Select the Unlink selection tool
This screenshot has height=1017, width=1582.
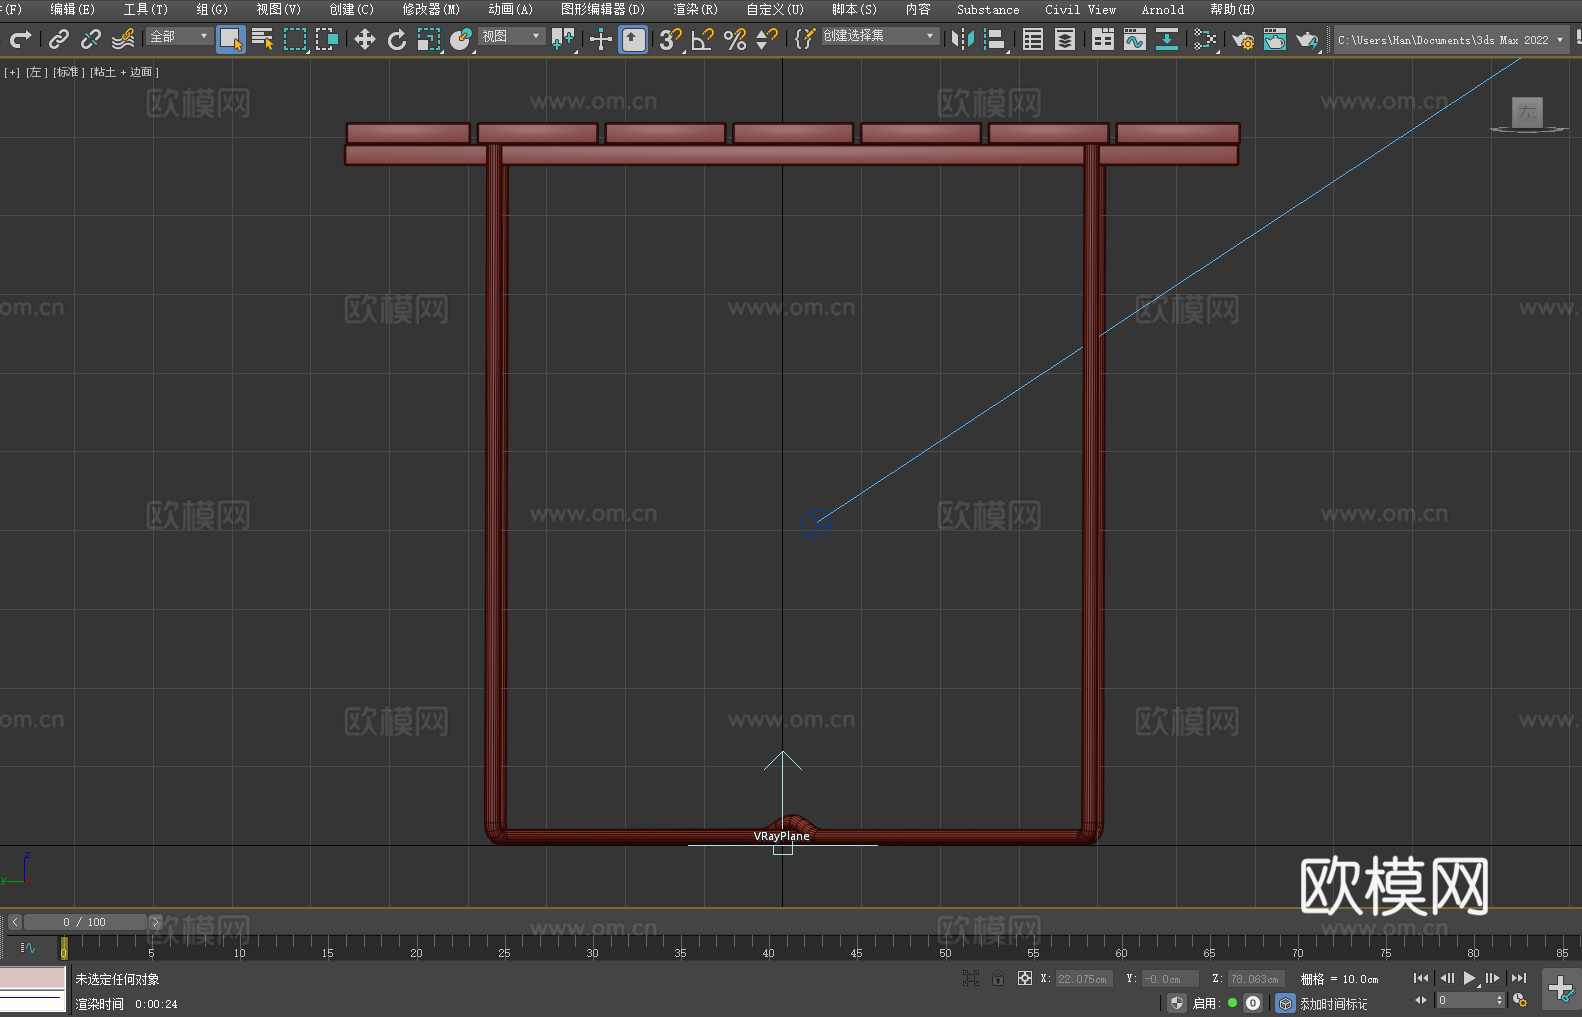click(x=91, y=39)
